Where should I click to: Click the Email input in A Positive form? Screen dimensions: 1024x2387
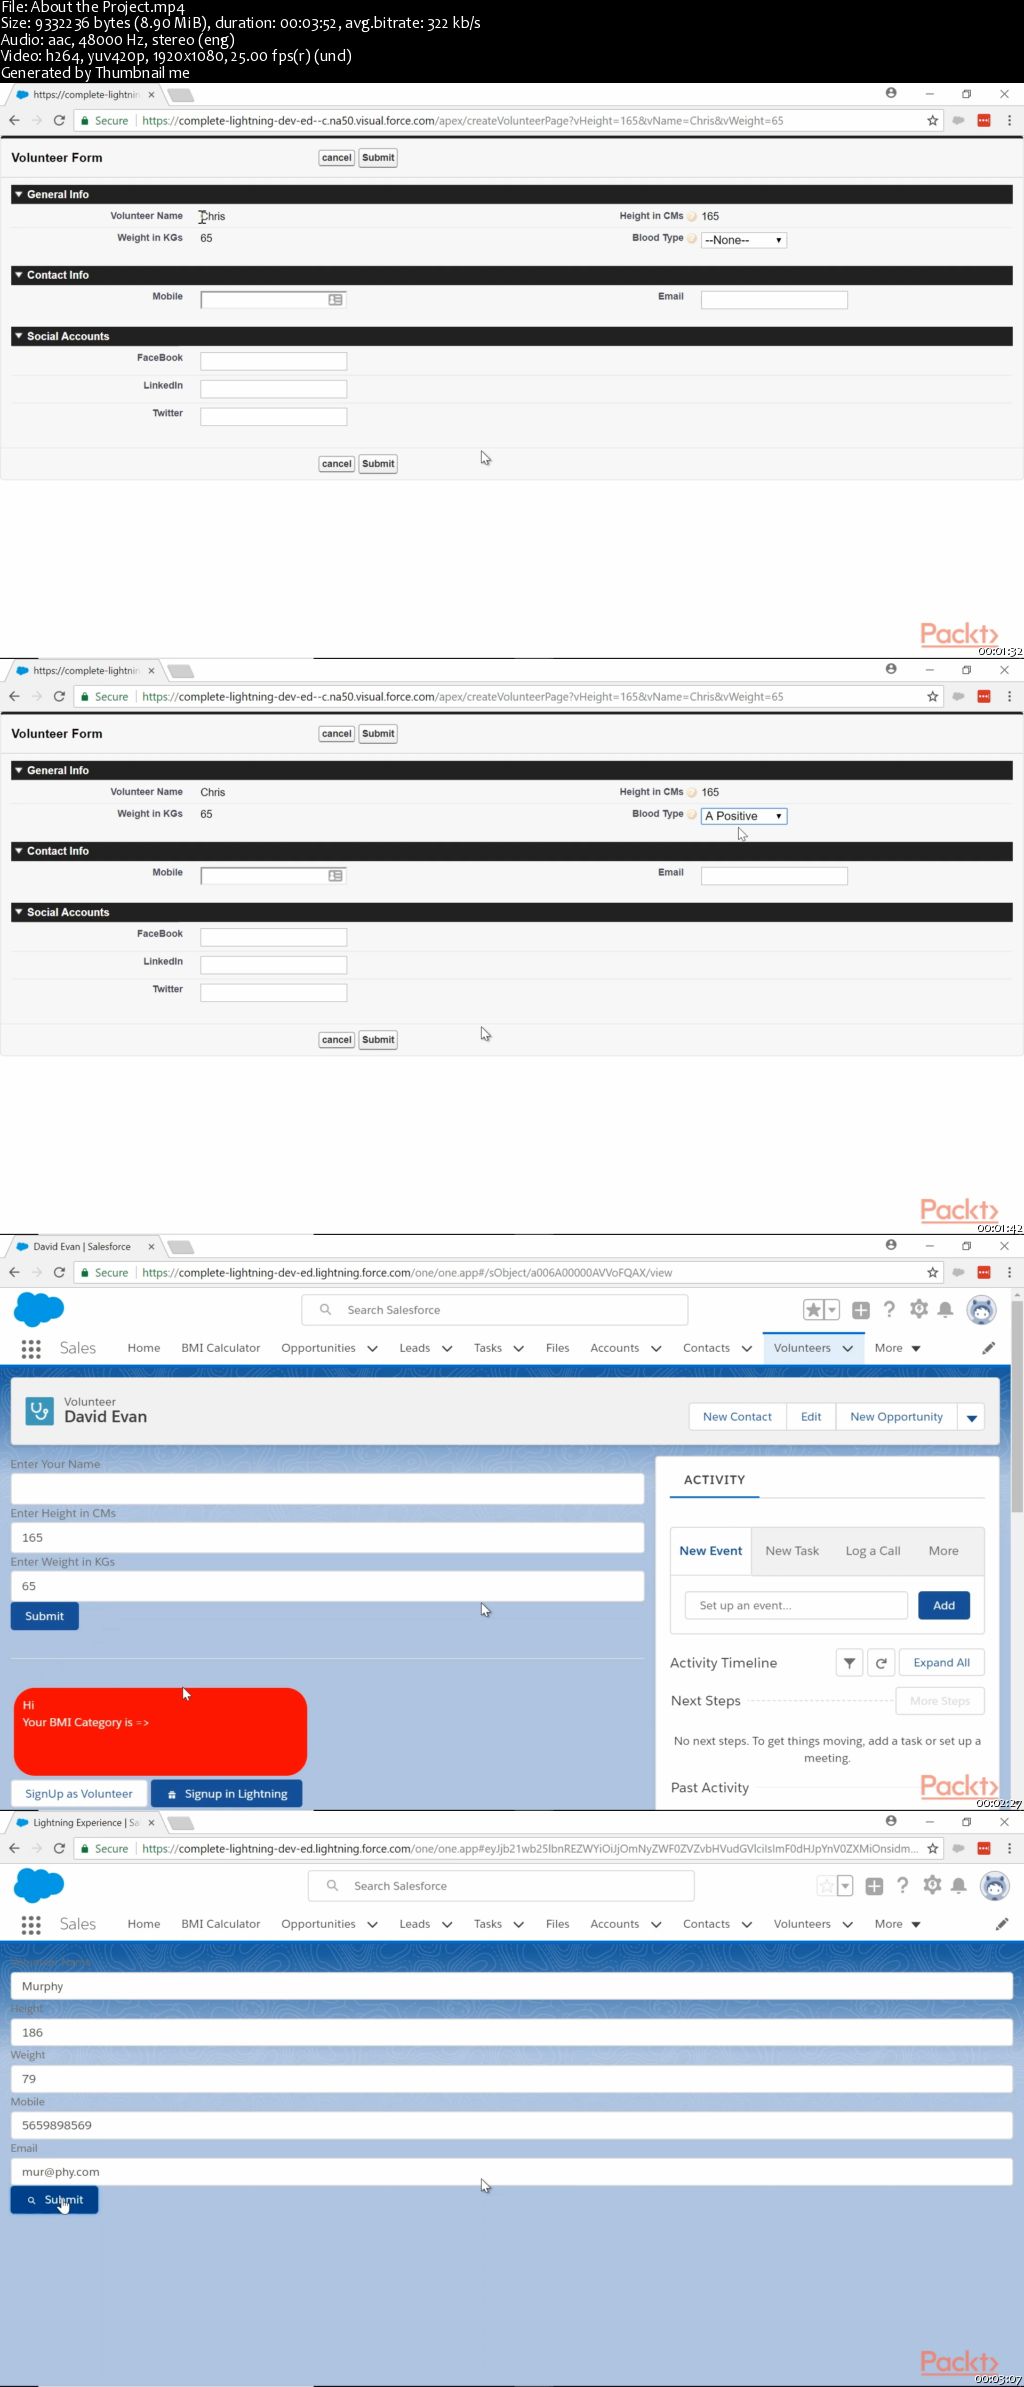coord(774,876)
